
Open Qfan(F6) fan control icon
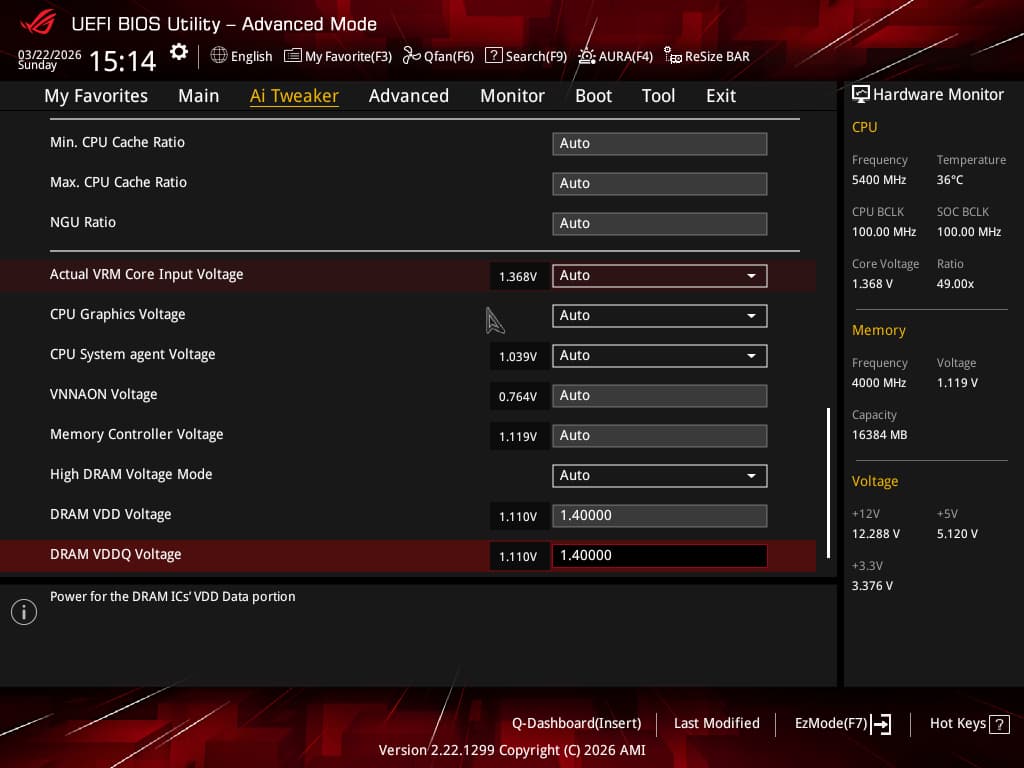(411, 56)
